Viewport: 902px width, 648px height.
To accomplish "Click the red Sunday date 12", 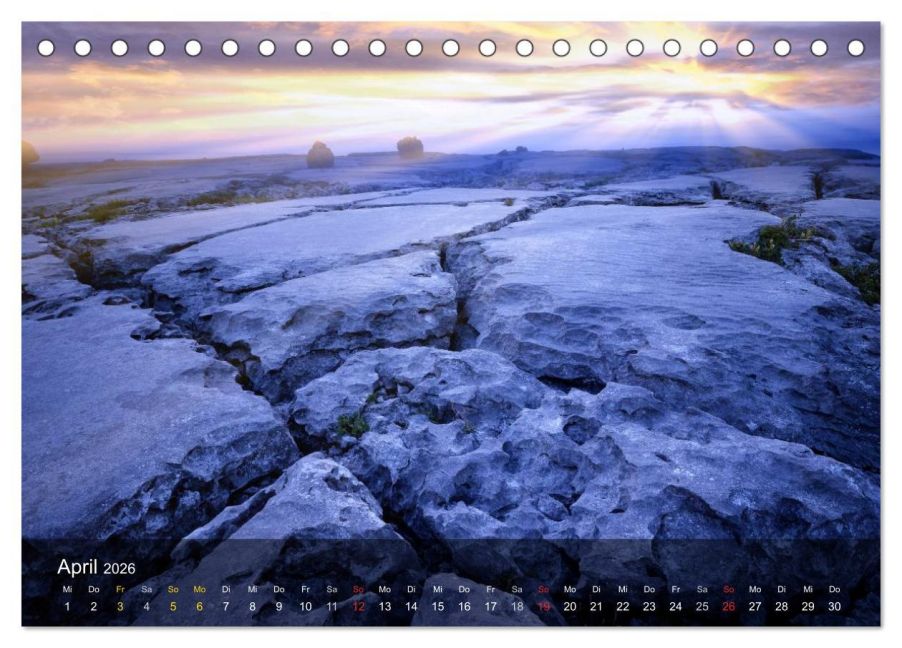I will [x=358, y=606].
